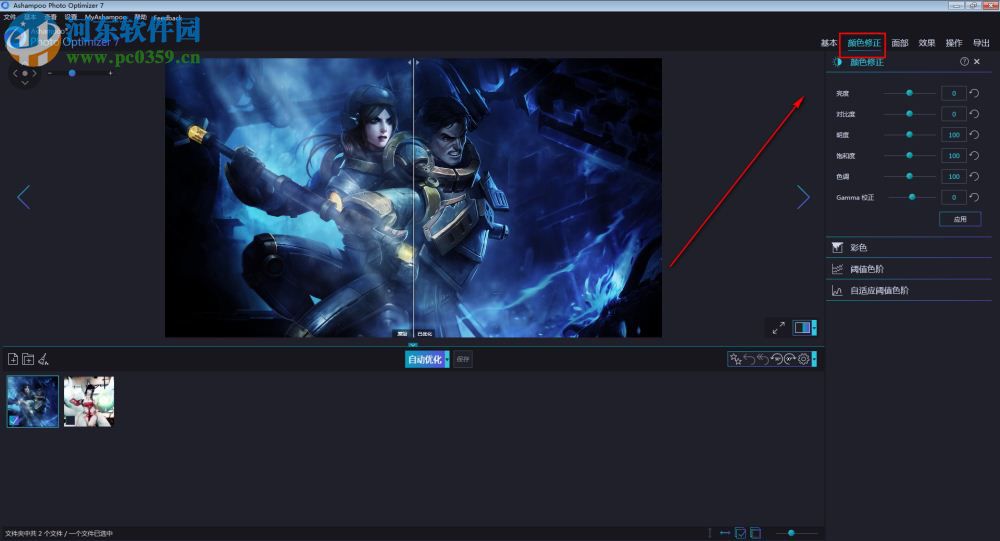Close the 颜色修正 panel
The image size is (1000, 541).
pyautogui.click(x=977, y=61)
